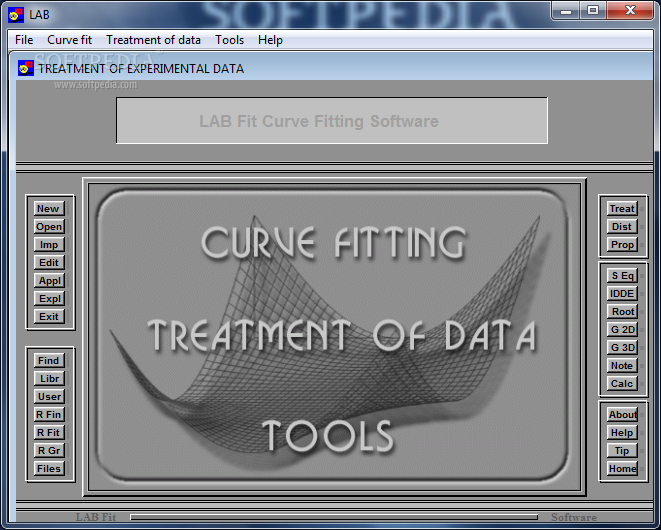661x530 pixels.
Task: Click the R Fin button
Action: coord(49,414)
